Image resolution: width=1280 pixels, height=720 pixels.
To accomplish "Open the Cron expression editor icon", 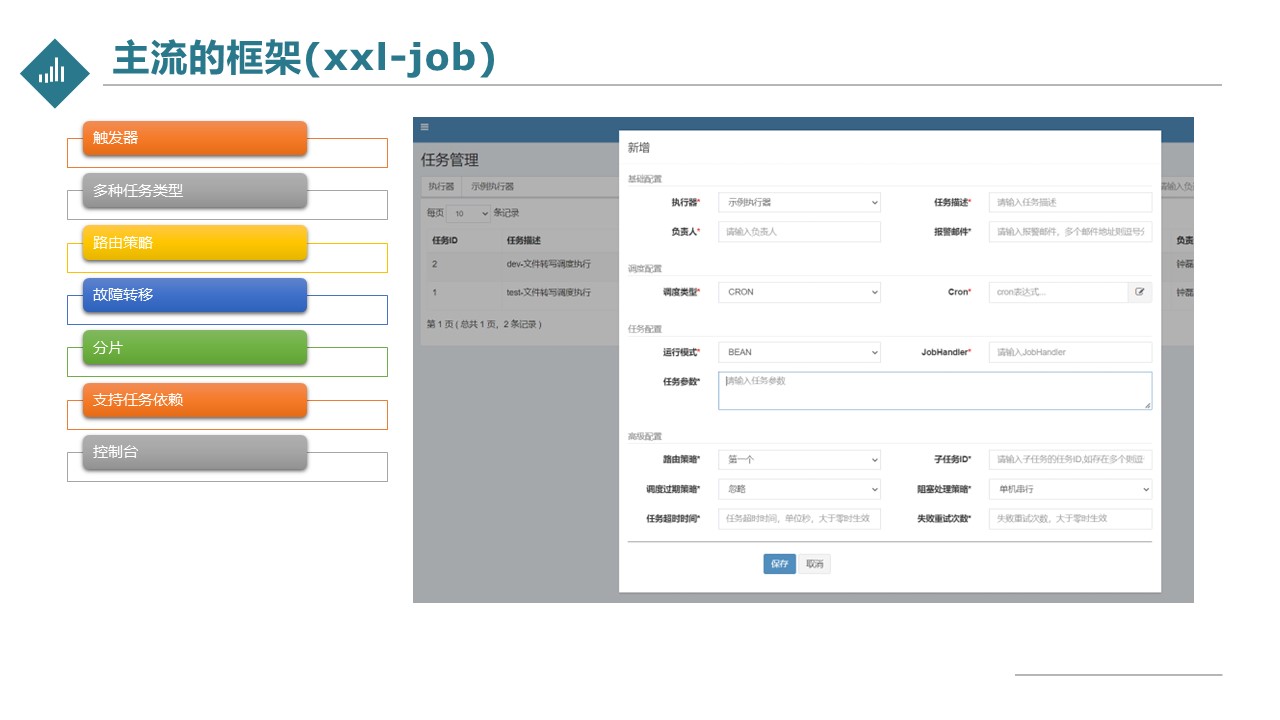I will click(x=1140, y=292).
